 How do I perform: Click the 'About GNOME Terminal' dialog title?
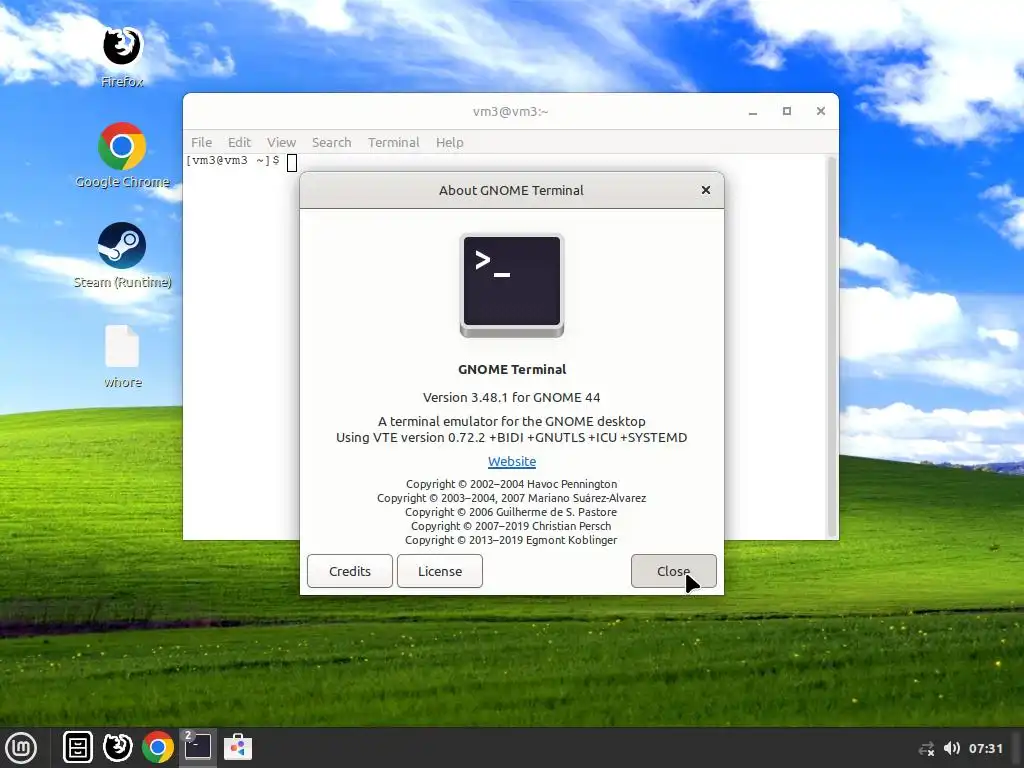pos(511,190)
